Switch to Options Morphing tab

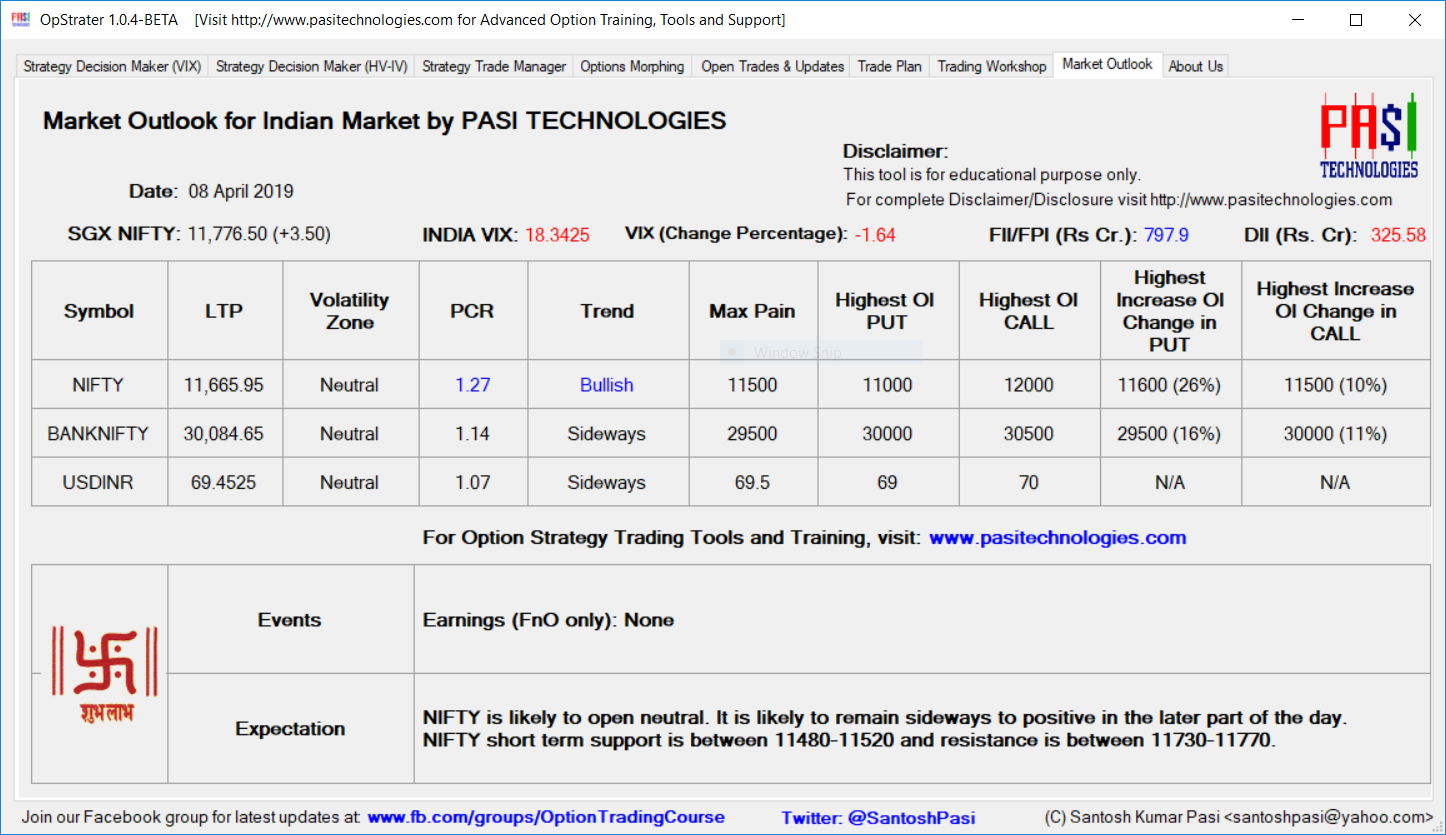click(632, 66)
